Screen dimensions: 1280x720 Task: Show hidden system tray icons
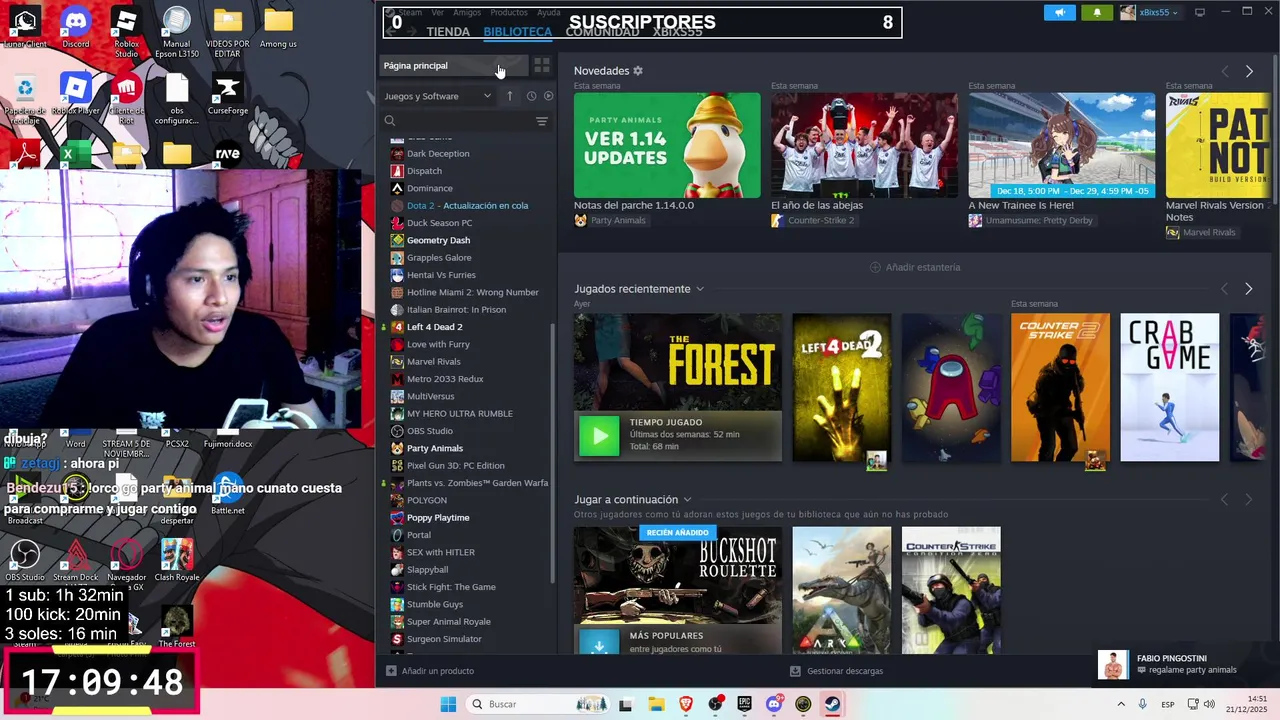pyautogui.click(x=1120, y=704)
